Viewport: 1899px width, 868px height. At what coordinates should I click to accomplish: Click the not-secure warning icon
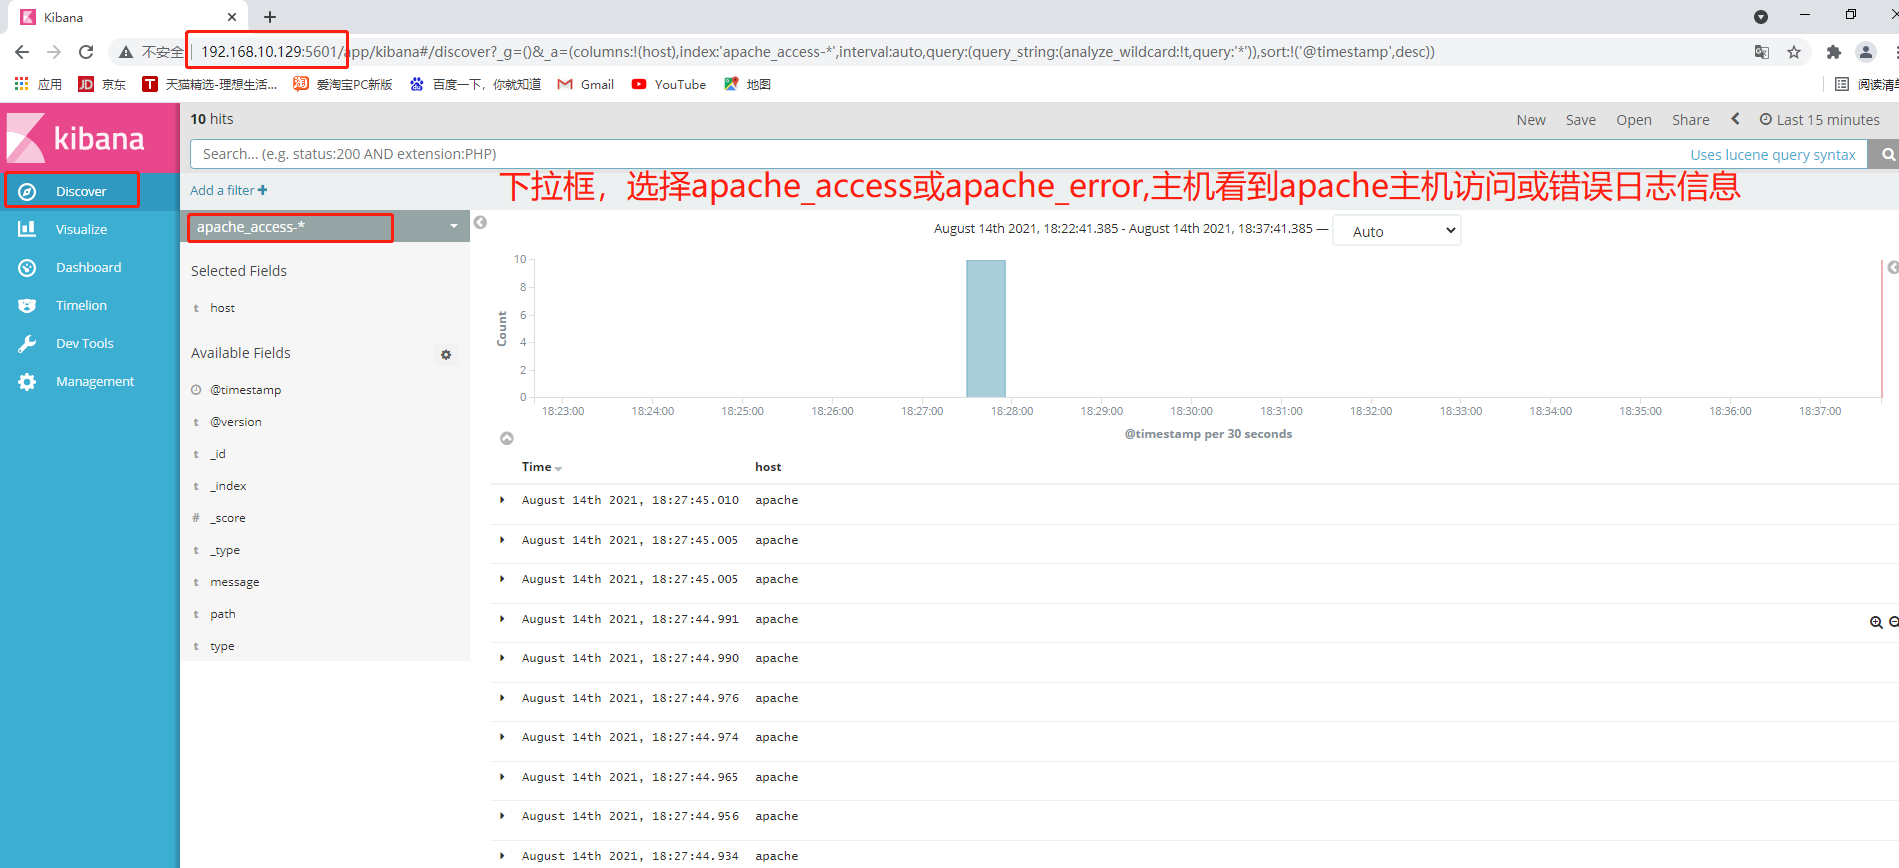coord(126,52)
